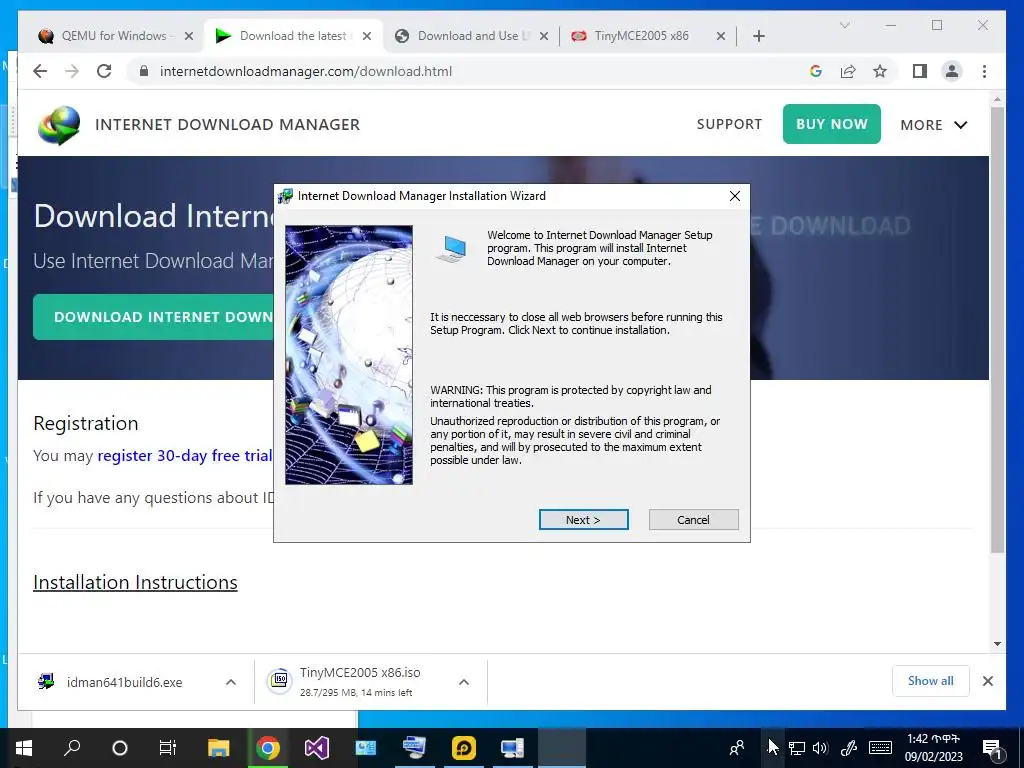Open a new browser tab
This screenshot has height=768, width=1024.
pyautogui.click(x=758, y=36)
